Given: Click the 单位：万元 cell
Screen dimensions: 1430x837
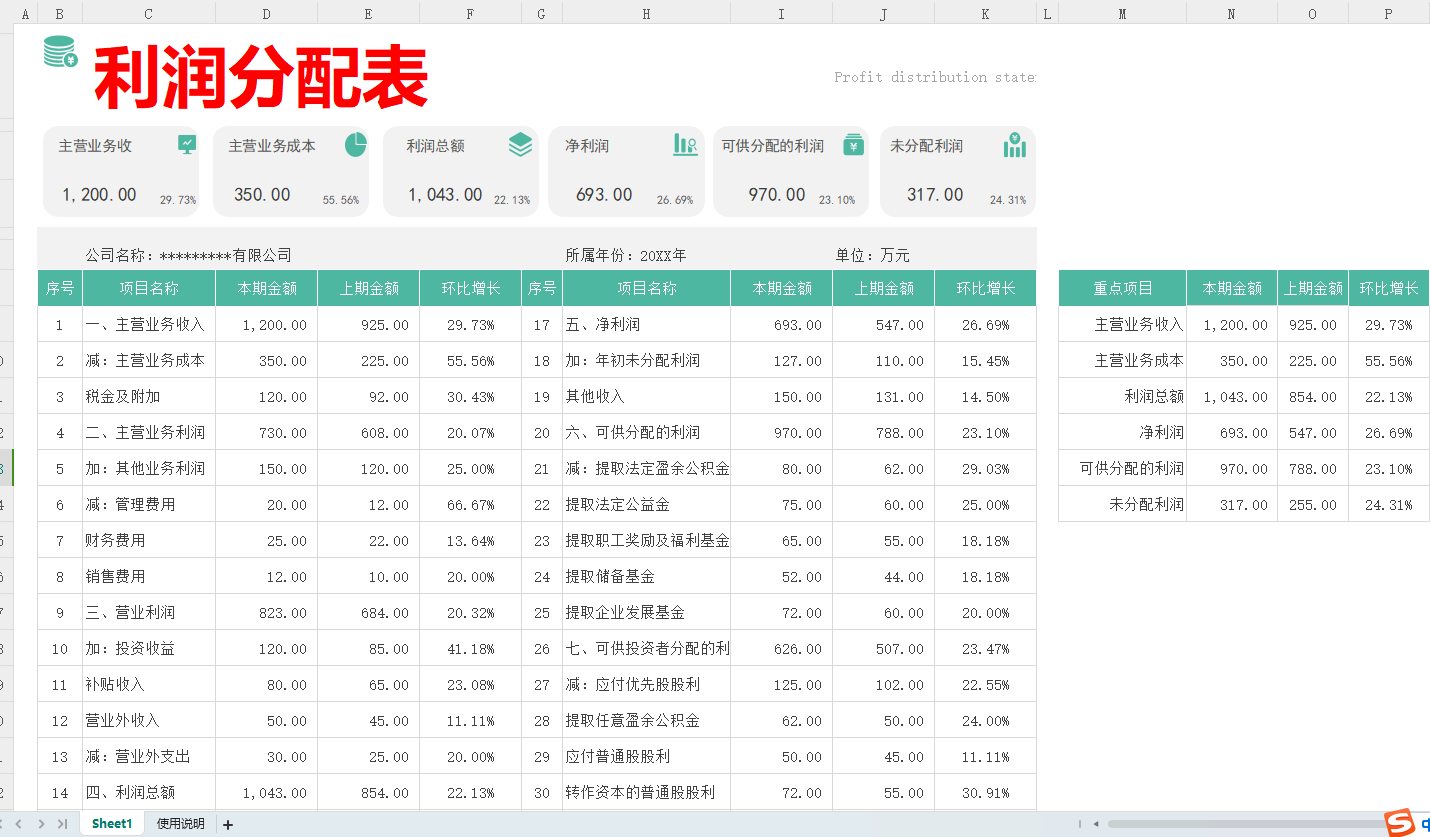Looking at the screenshot, I should [872, 256].
